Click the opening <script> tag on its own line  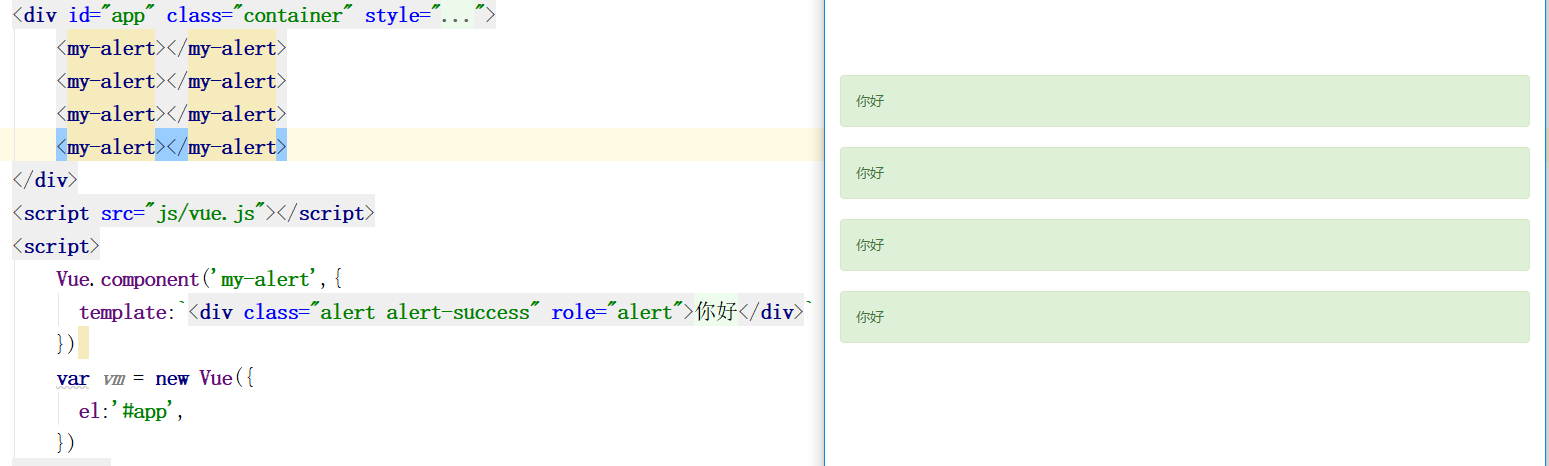[56, 246]
